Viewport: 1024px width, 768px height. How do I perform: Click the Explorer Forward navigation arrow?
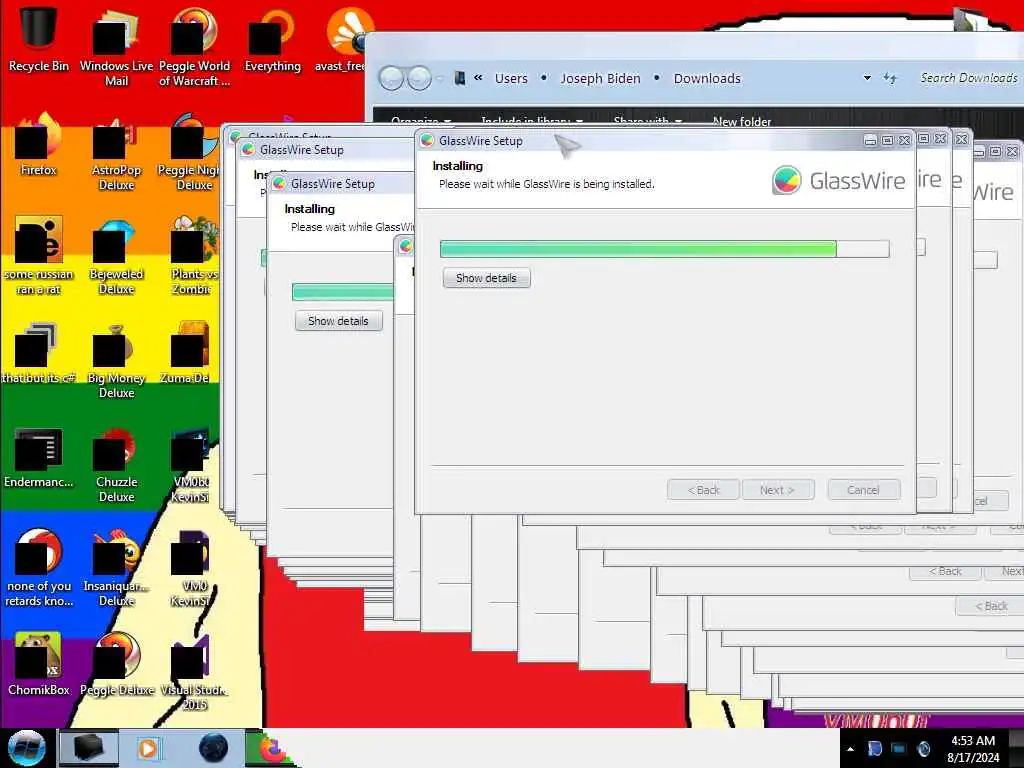click(419, 78)
